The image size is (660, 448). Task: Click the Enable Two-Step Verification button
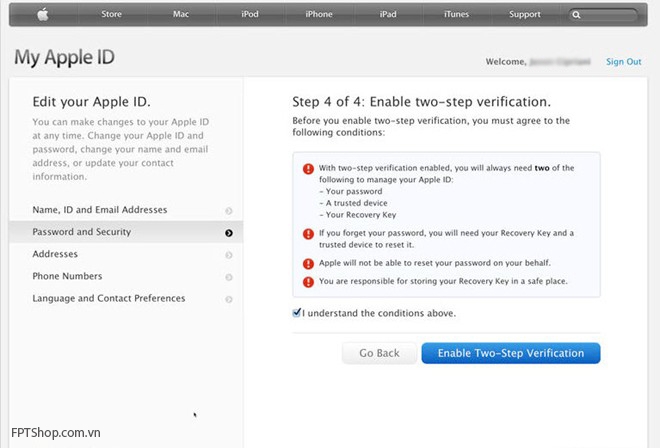click(511, 353)
